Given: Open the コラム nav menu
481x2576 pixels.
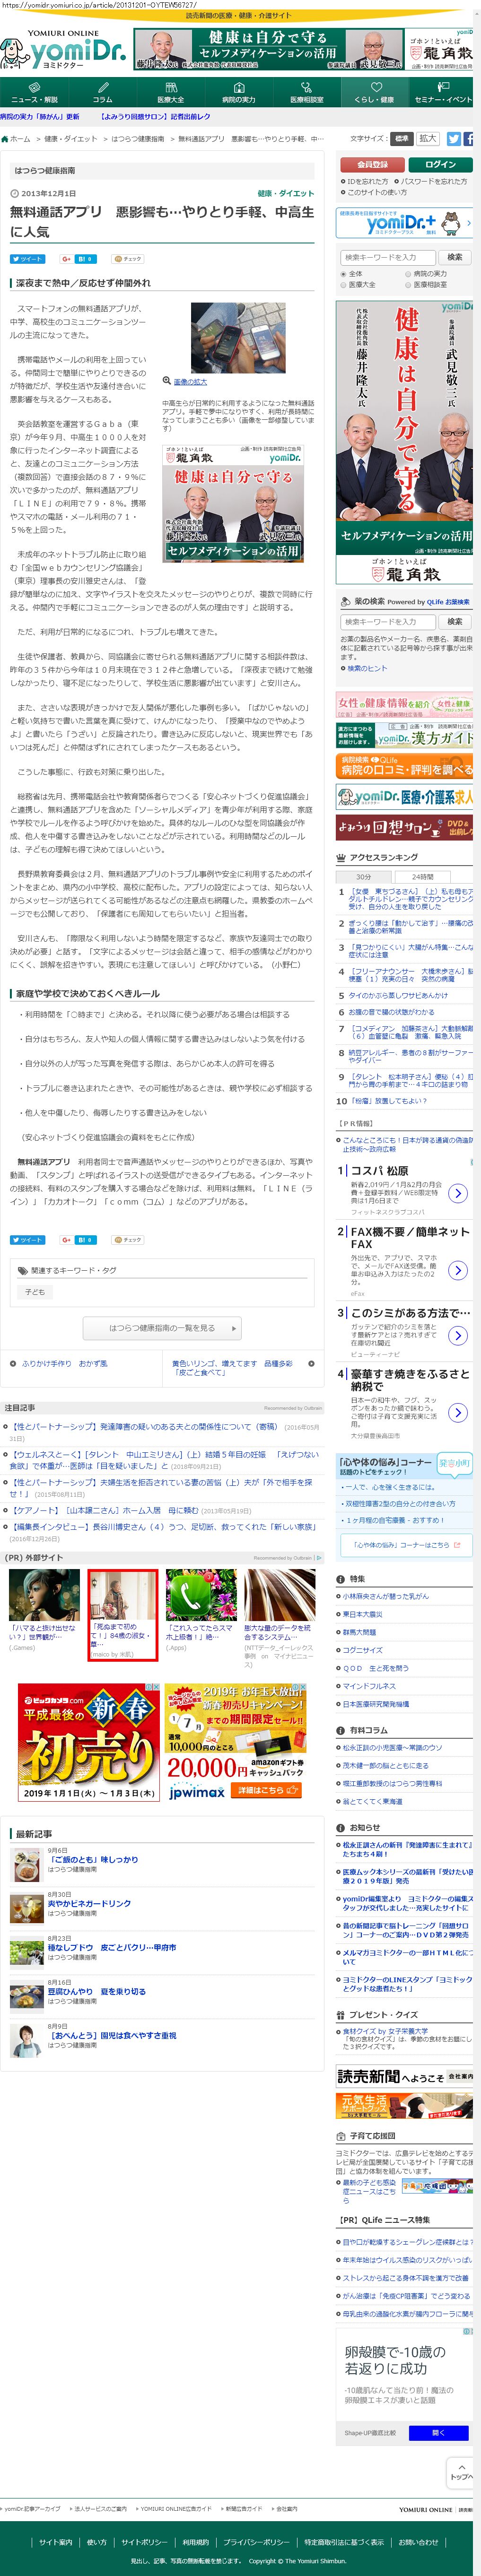Looking at the screenshot, I should click(102, 93).
